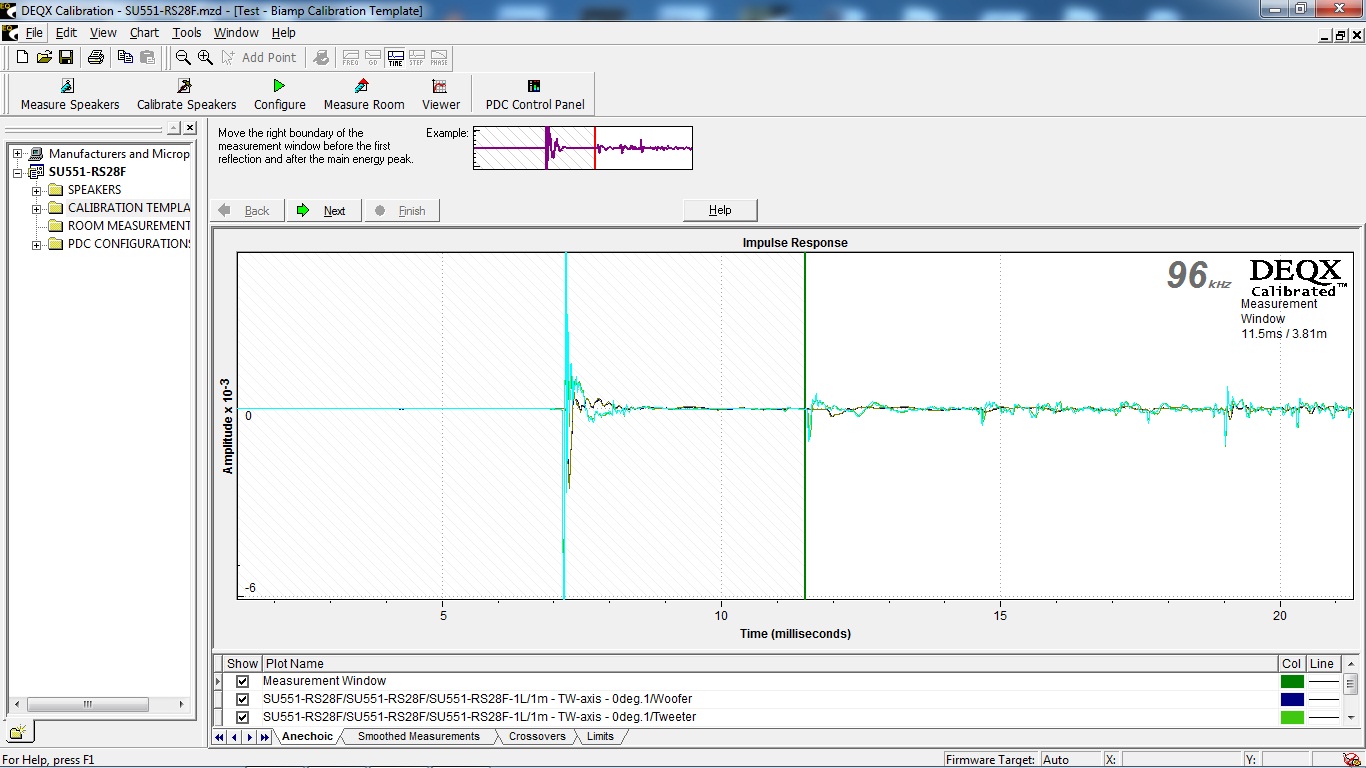The width and height of the screenshot is (1366, 768).
Task: Open the Edit menu
Action: pyautogui.click(x=66, y=33)
